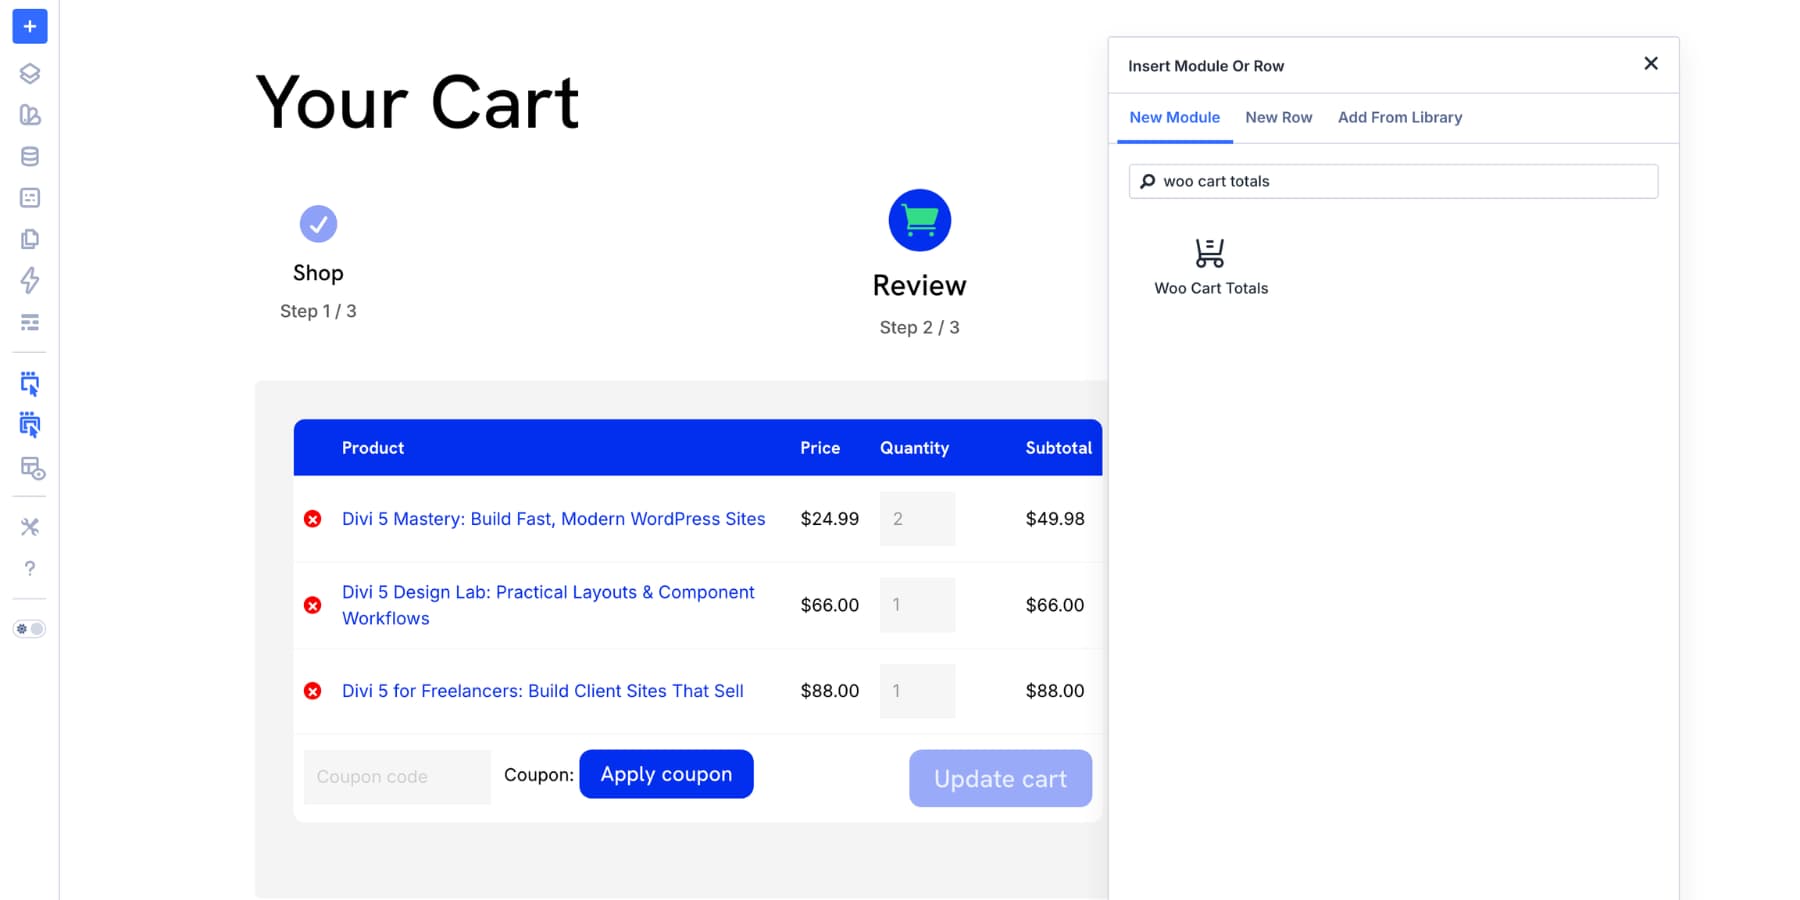
Task: Click the blue plus add button
Action: pyautogui.click(x=30, y=26)
